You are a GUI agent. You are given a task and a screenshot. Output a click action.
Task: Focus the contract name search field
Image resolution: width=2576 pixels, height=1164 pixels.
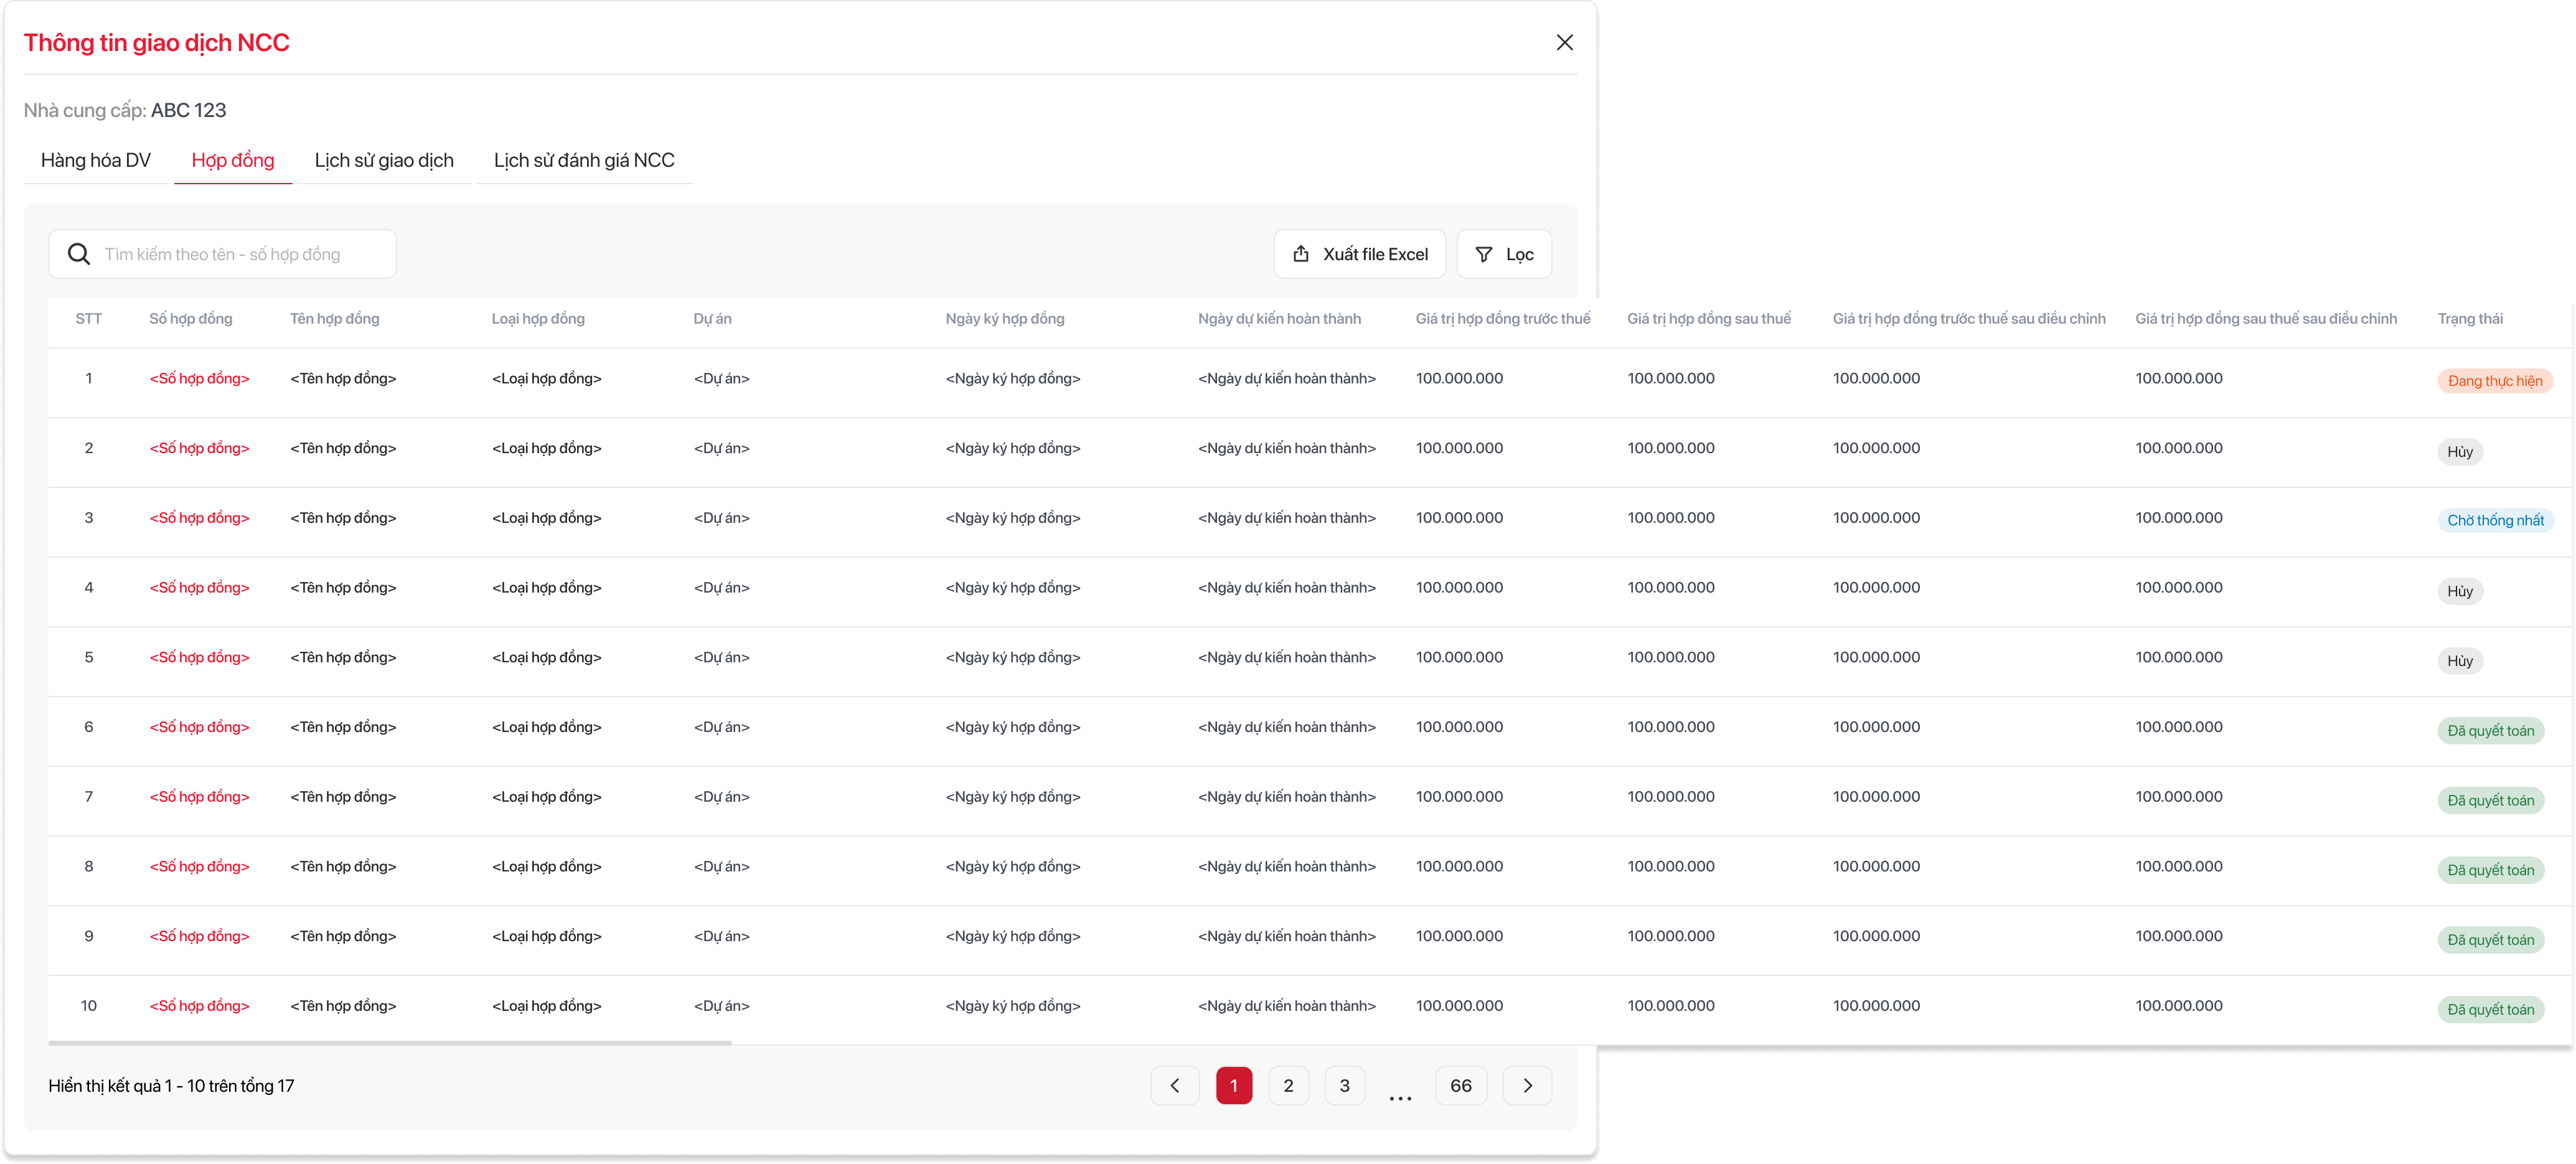pyautogui.click(x=240, y=254)
